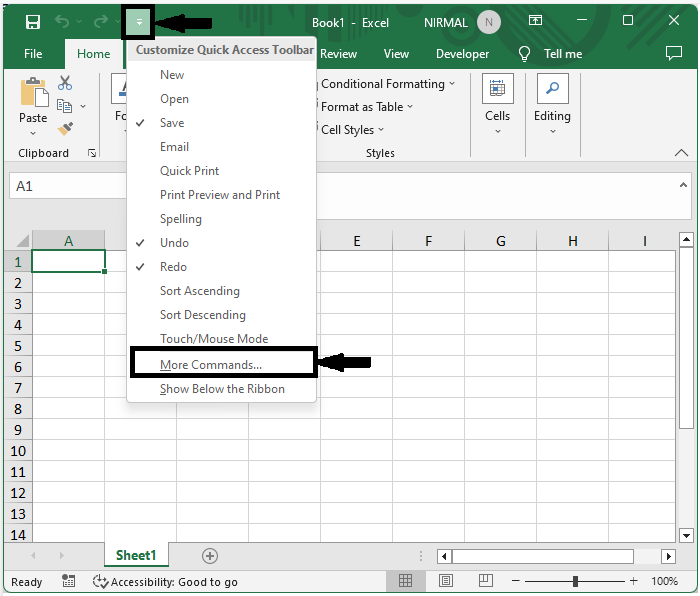700x596 pixels.
Task: Click the macro recording icon in status bar
Action: [68, 581]
